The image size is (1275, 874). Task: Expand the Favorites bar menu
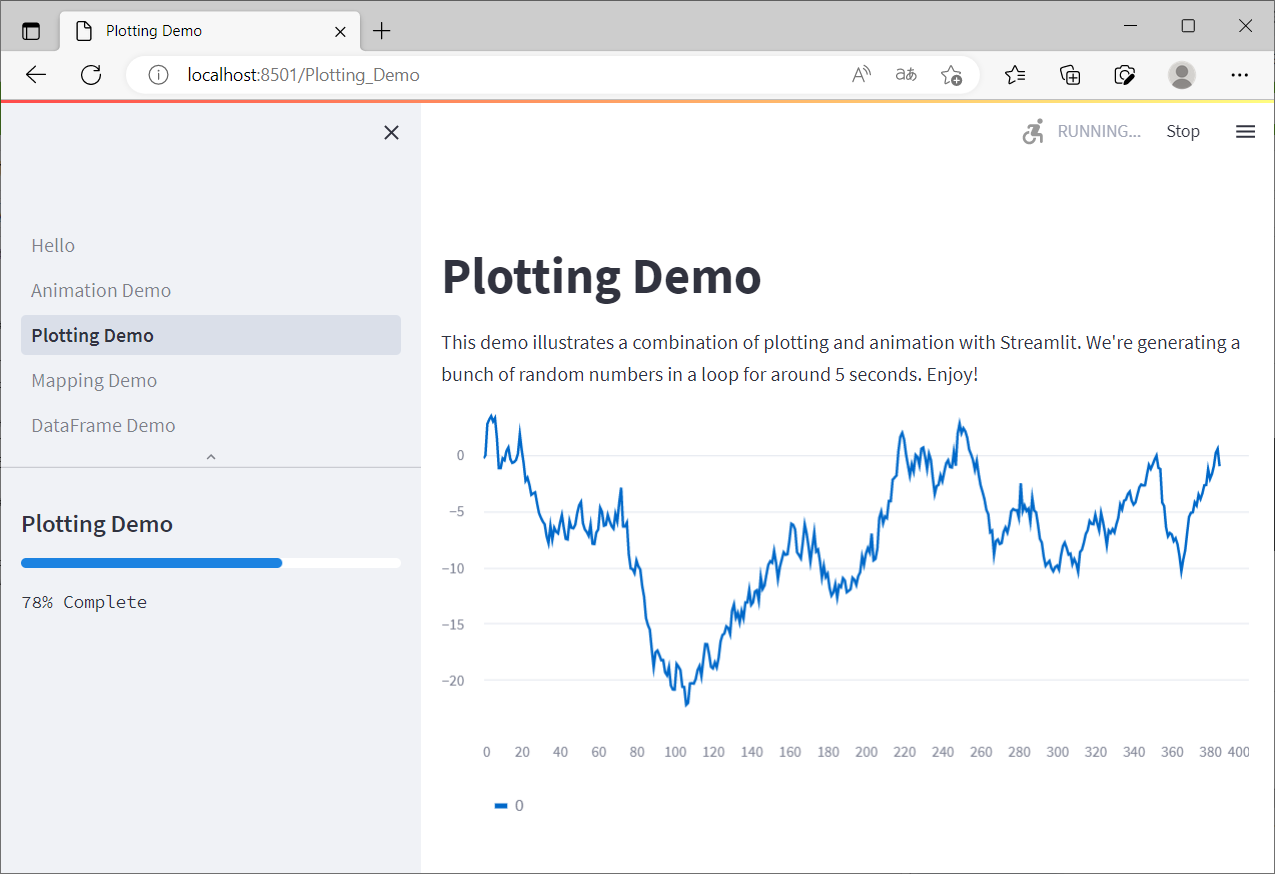tap(1016, 74)
